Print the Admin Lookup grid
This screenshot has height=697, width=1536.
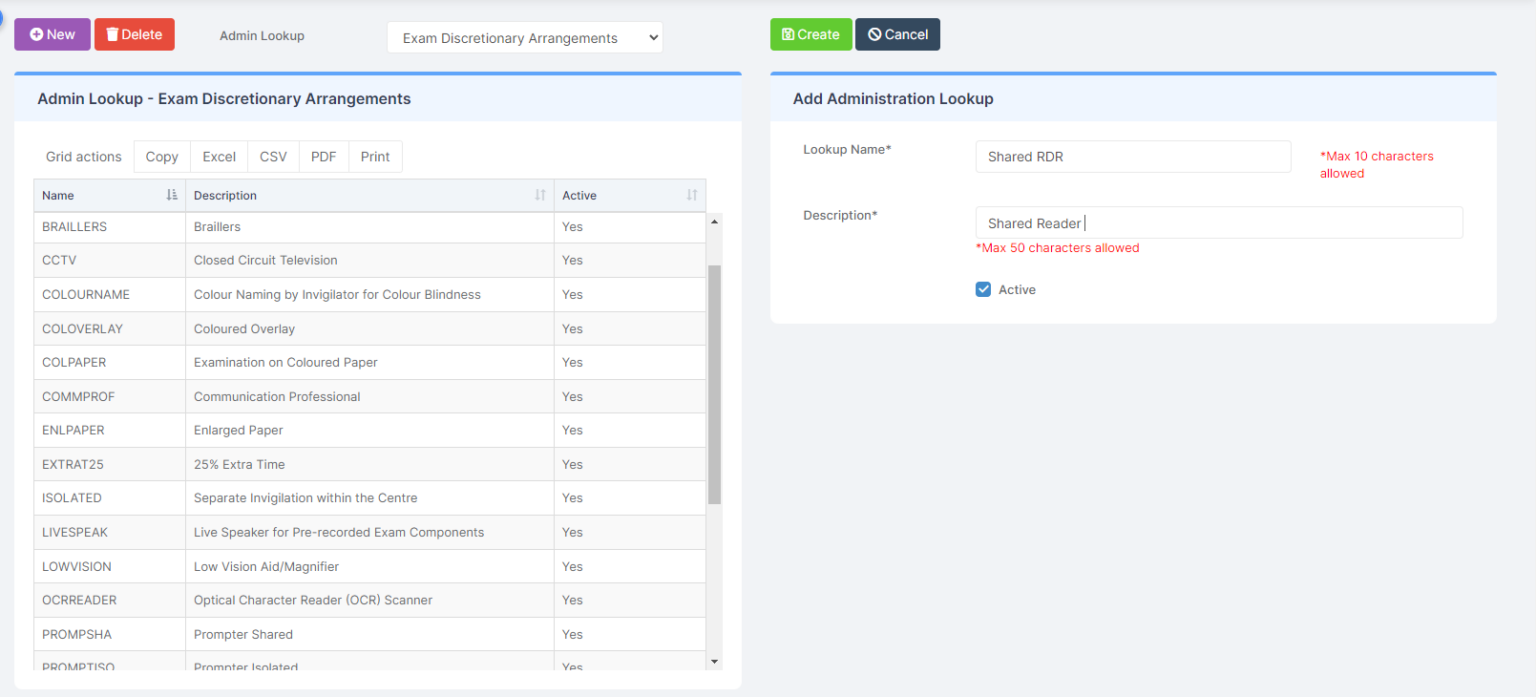(x=375, y=156)
